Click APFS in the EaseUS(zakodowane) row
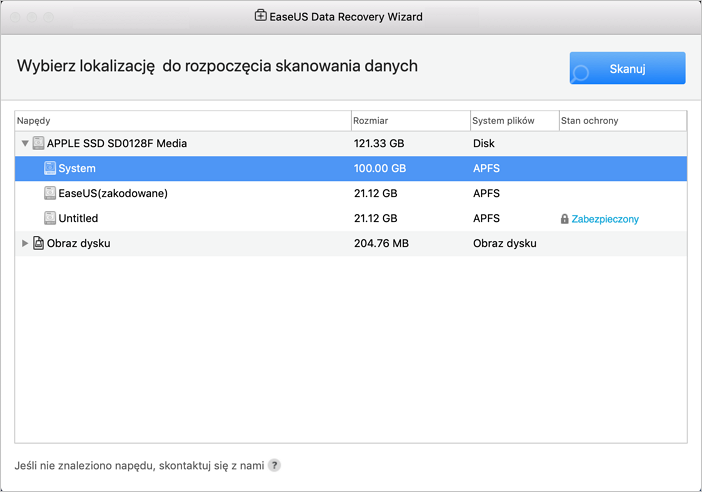702x492 pixels. tap(486, 193)
